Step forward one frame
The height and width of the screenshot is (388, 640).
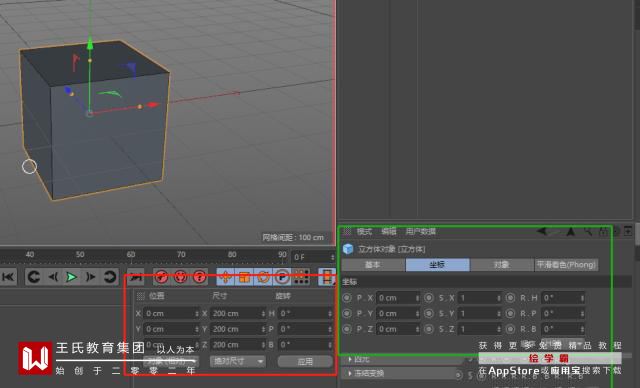coord(90,277)
